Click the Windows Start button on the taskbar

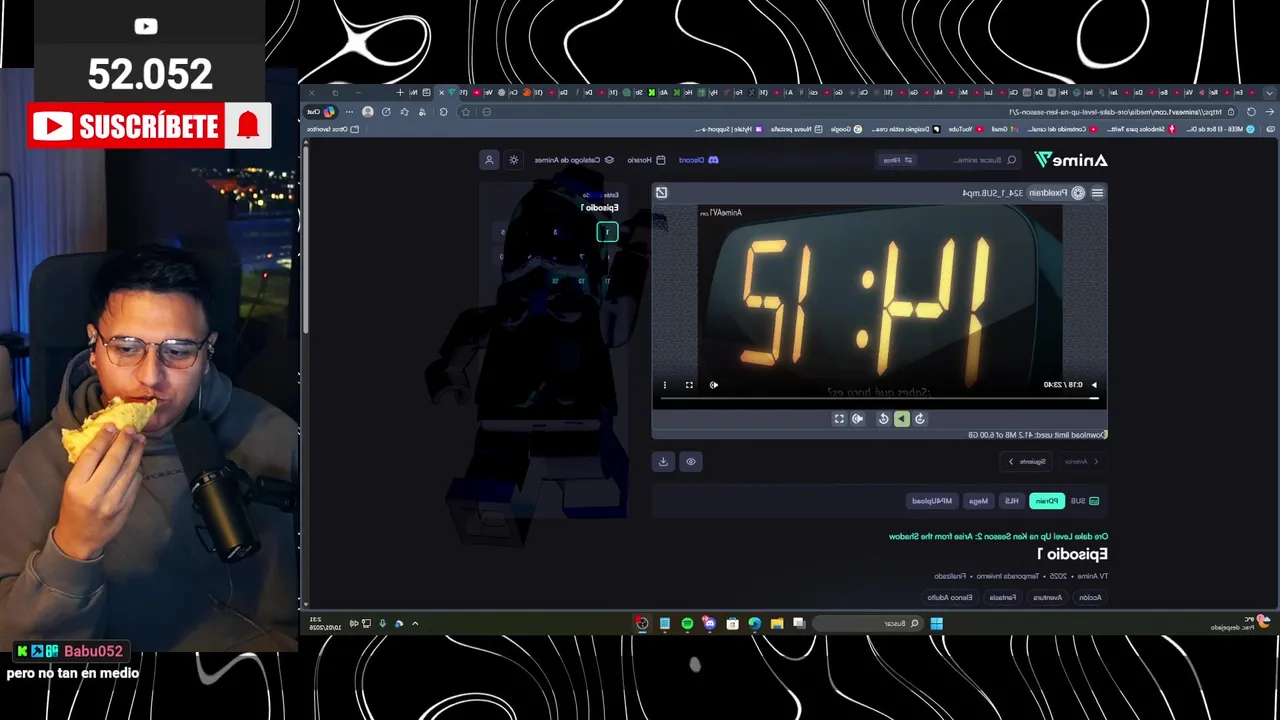936,624
